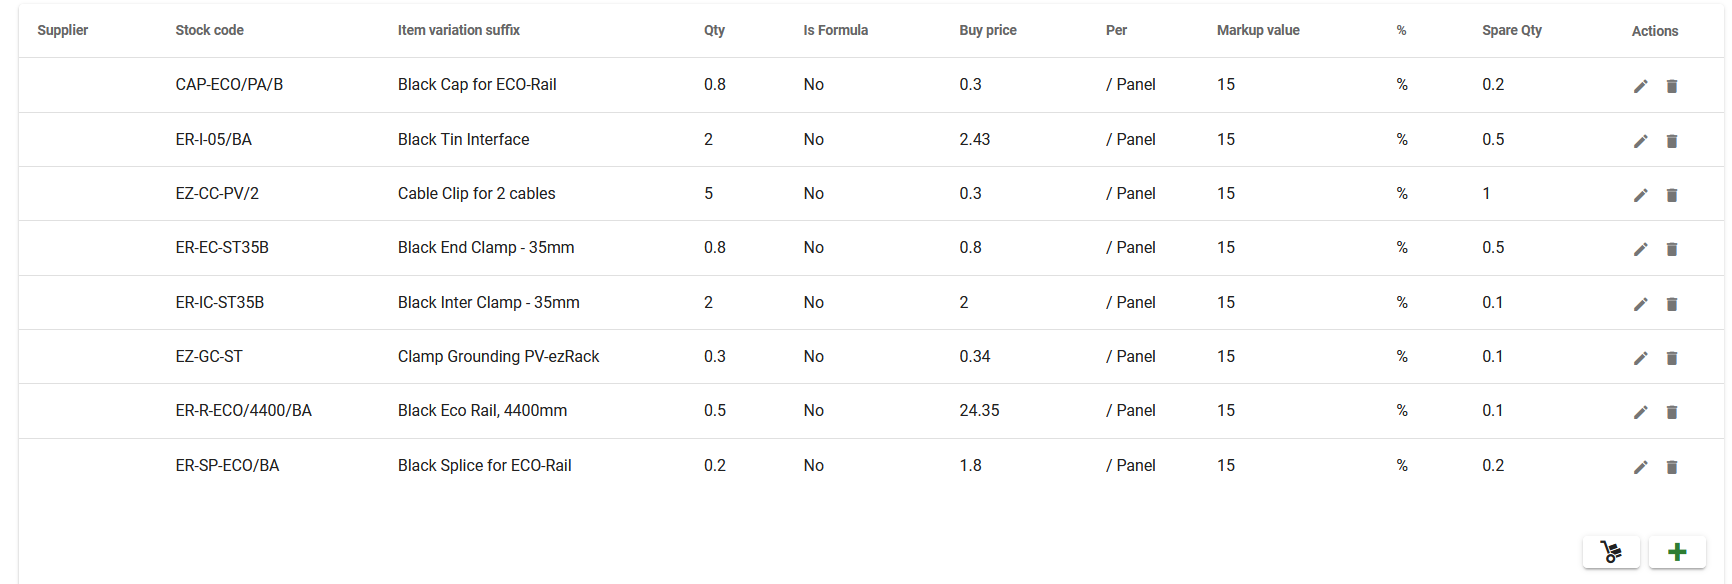Screen dimensions: 1732x584
Task: Click the green plus add item button
Action: point(1677,552)
